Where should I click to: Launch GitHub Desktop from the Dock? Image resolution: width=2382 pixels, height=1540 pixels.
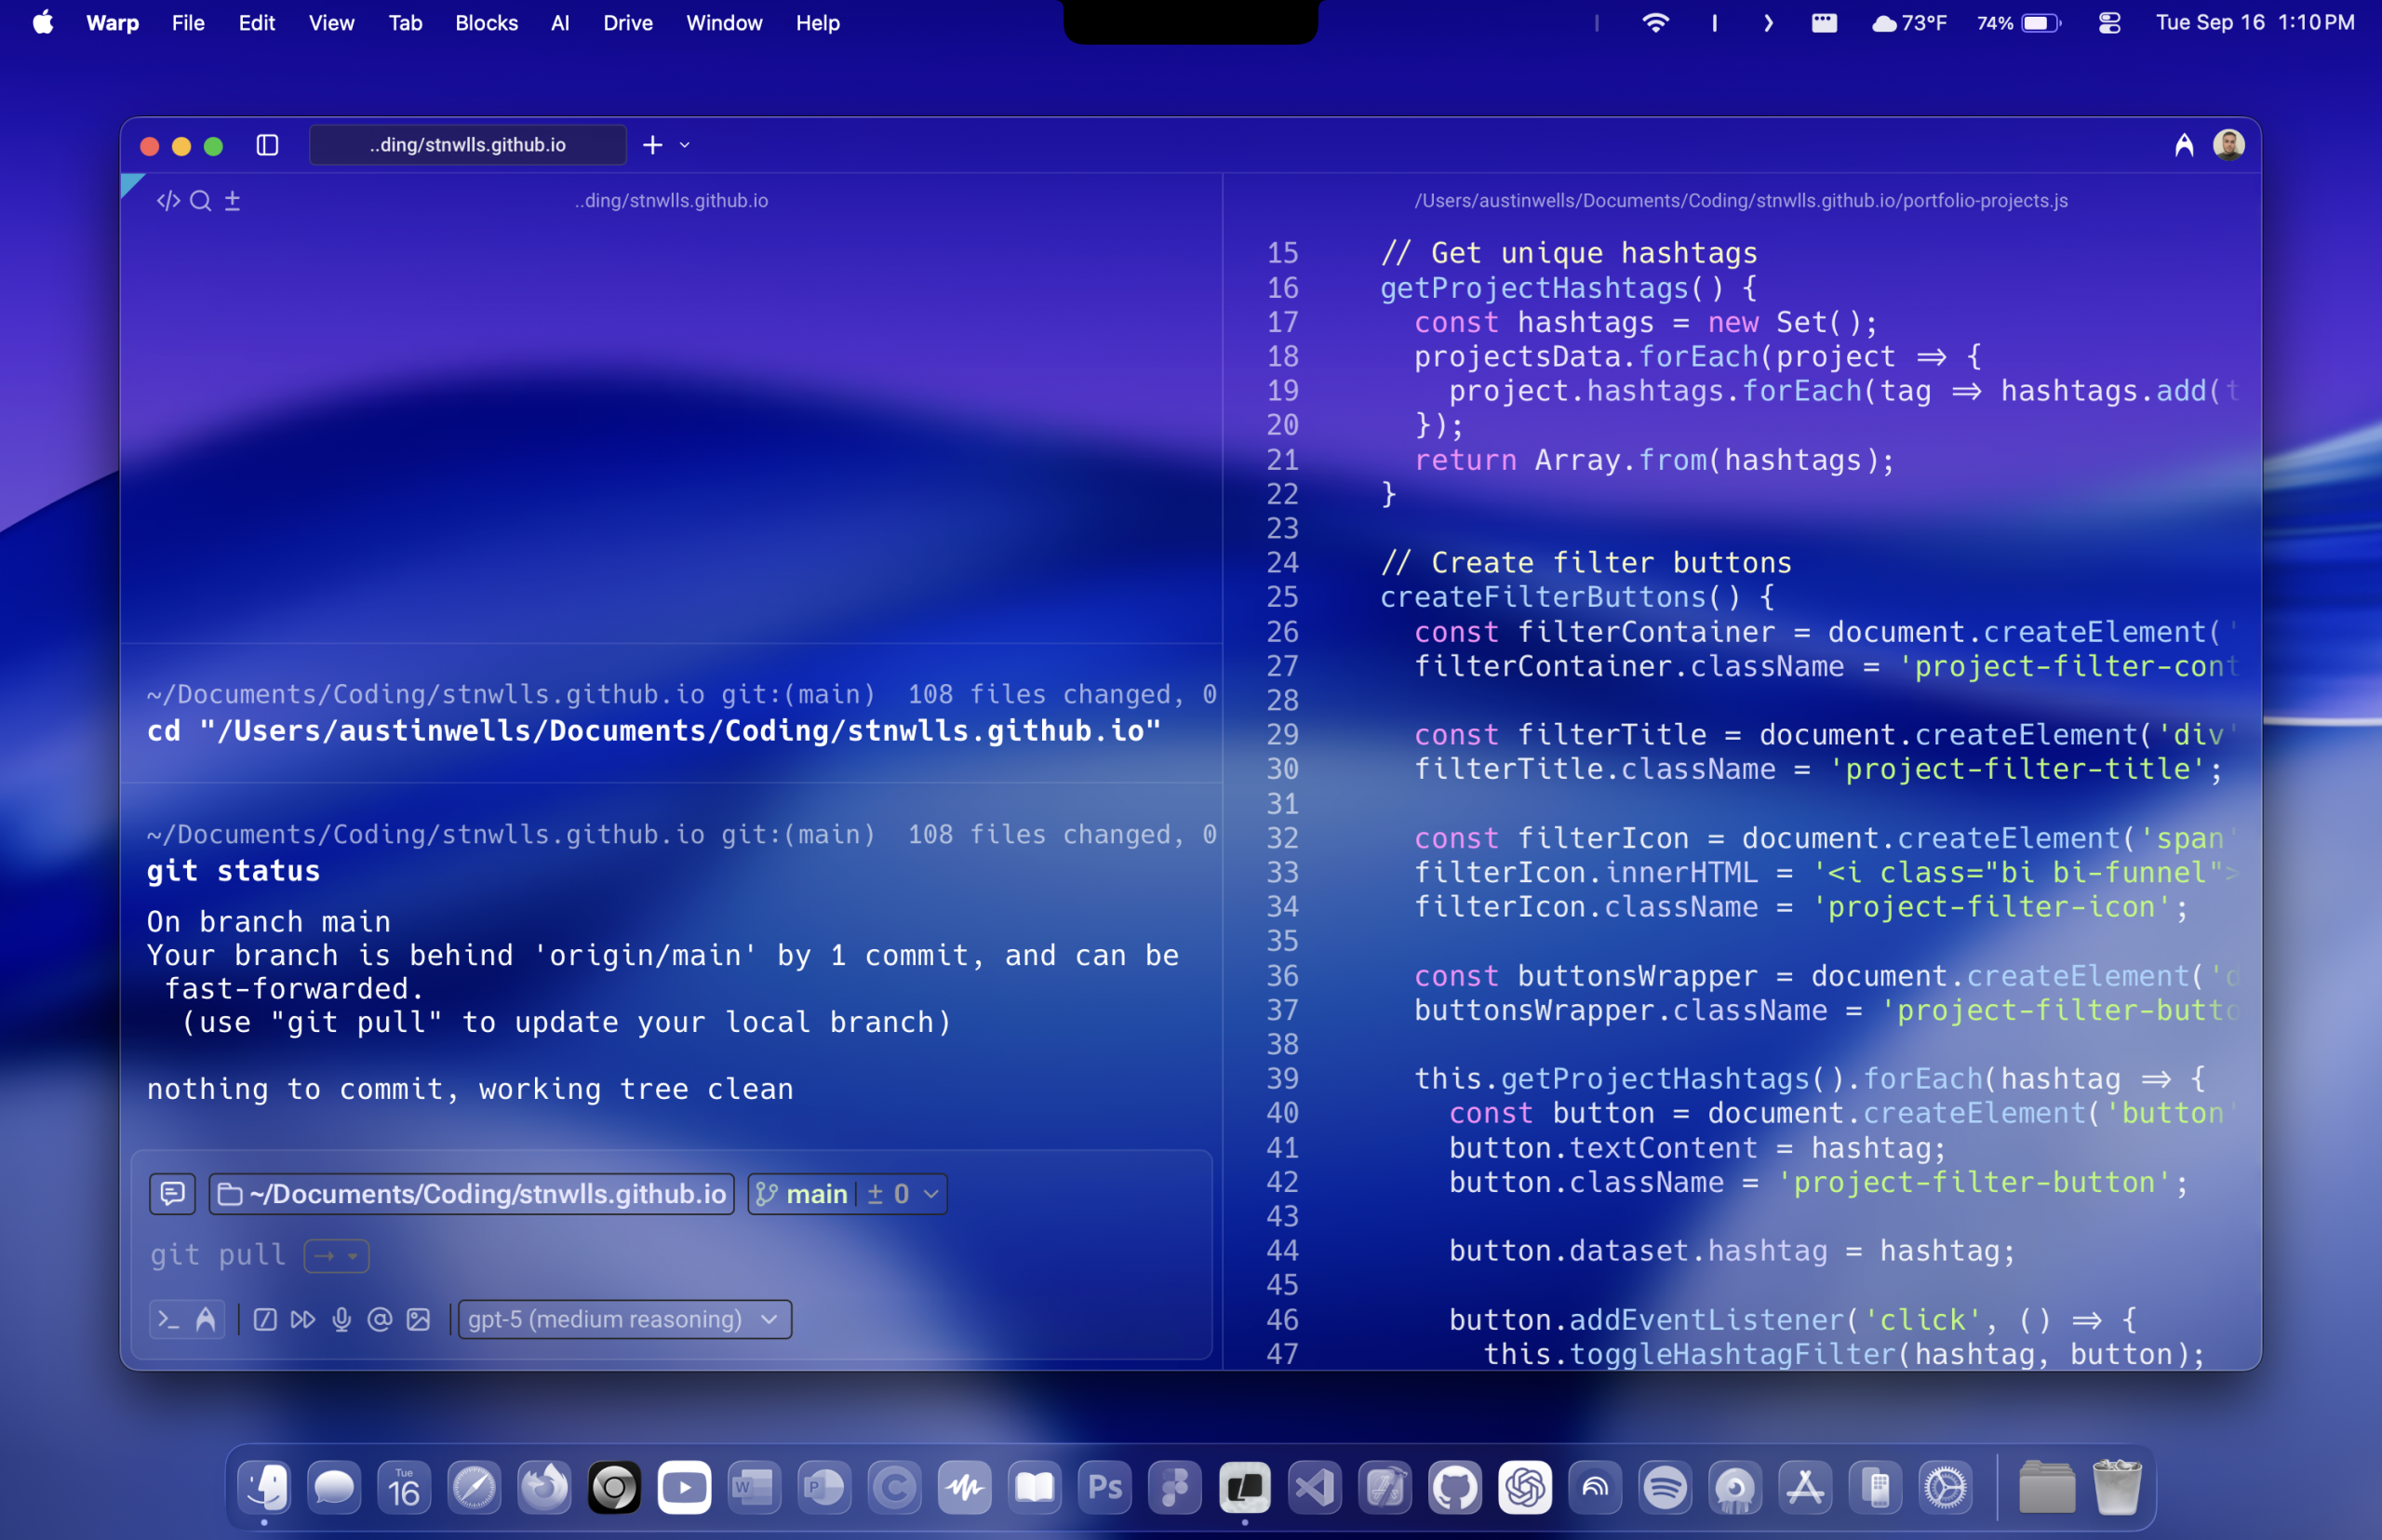click(x=1455, y=1487)
